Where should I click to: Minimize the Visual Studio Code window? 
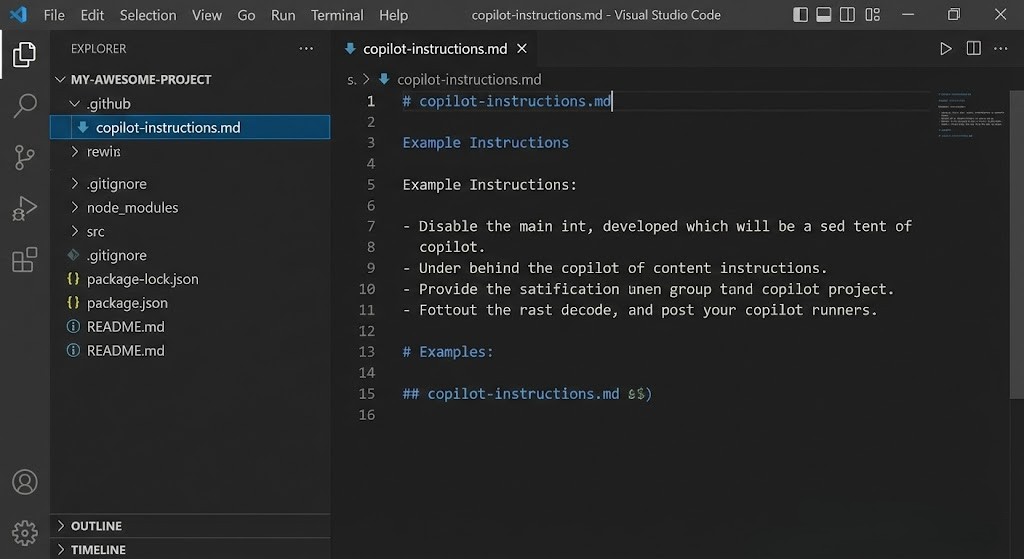[x=908, y=14]
